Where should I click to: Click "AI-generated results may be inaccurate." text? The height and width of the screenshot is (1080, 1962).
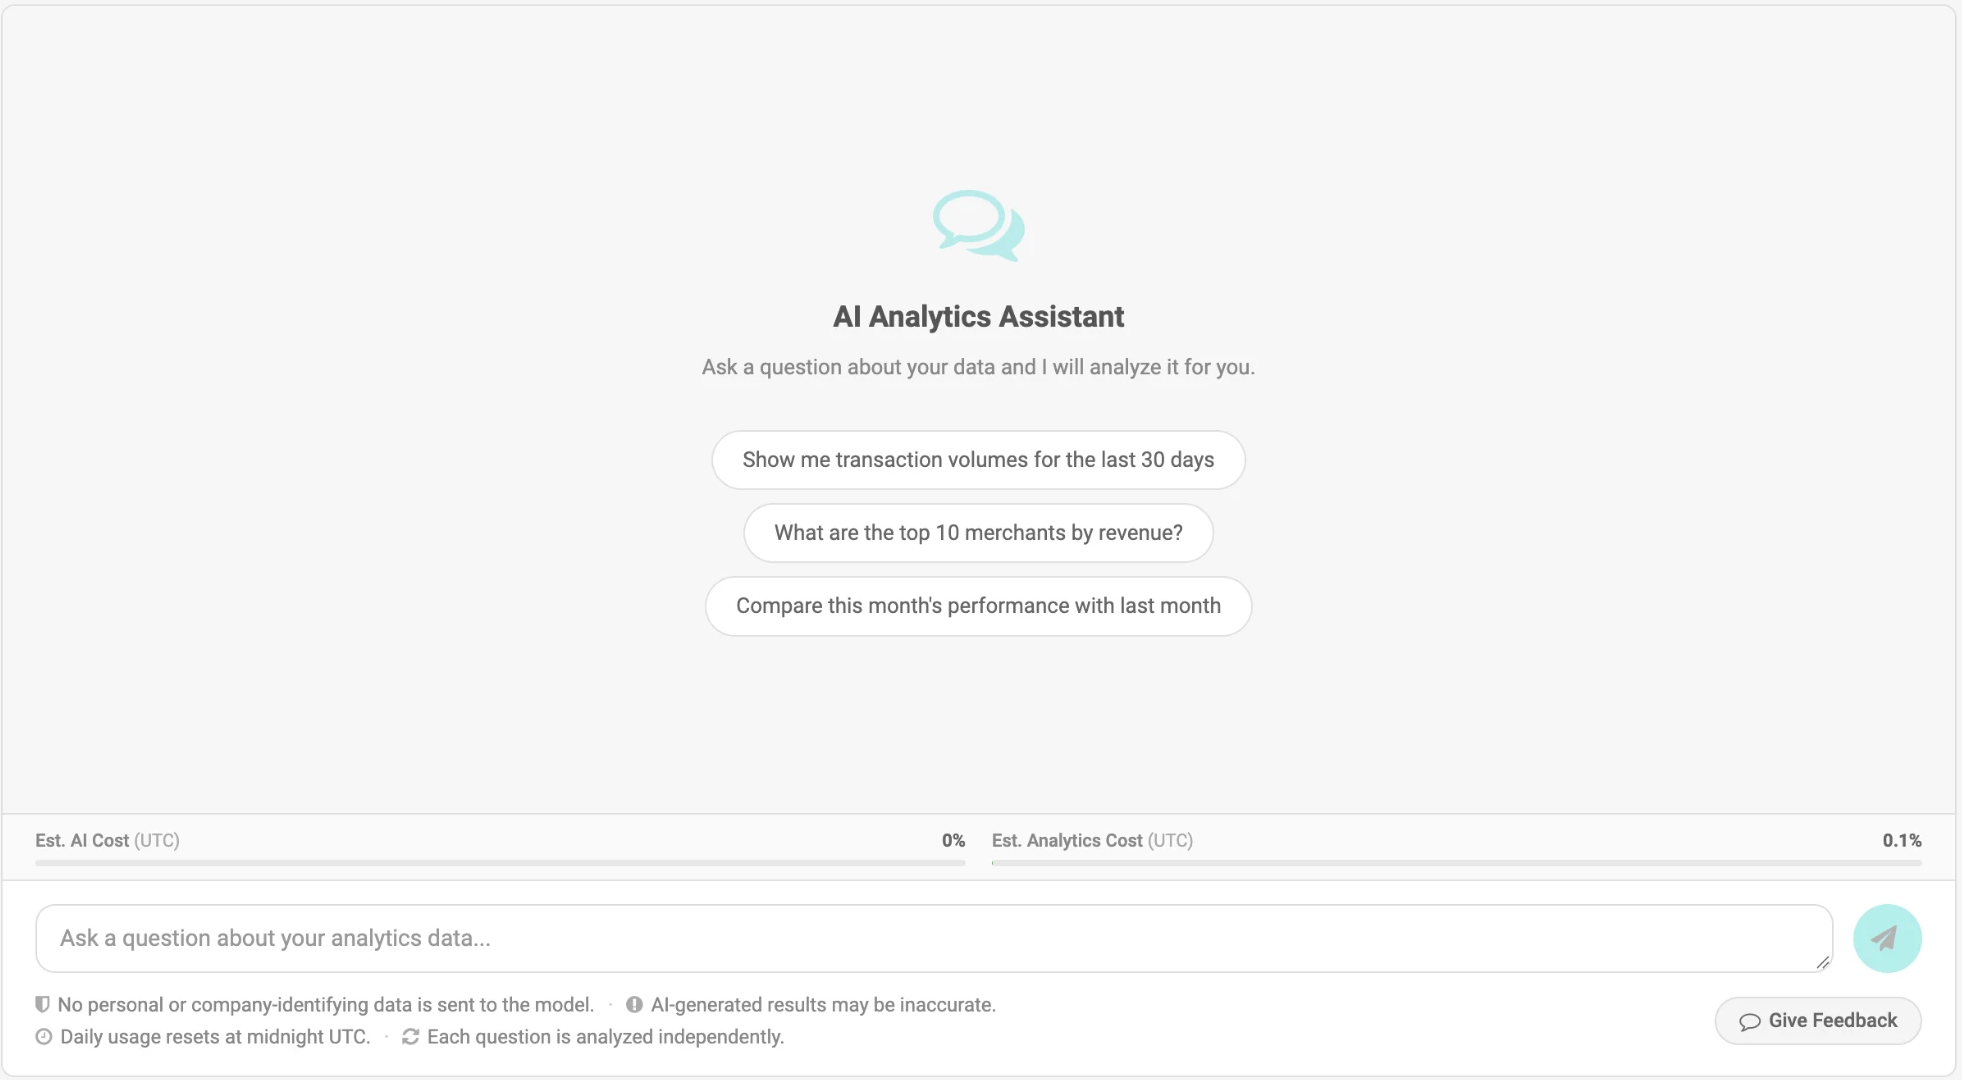pos(823,1005)
